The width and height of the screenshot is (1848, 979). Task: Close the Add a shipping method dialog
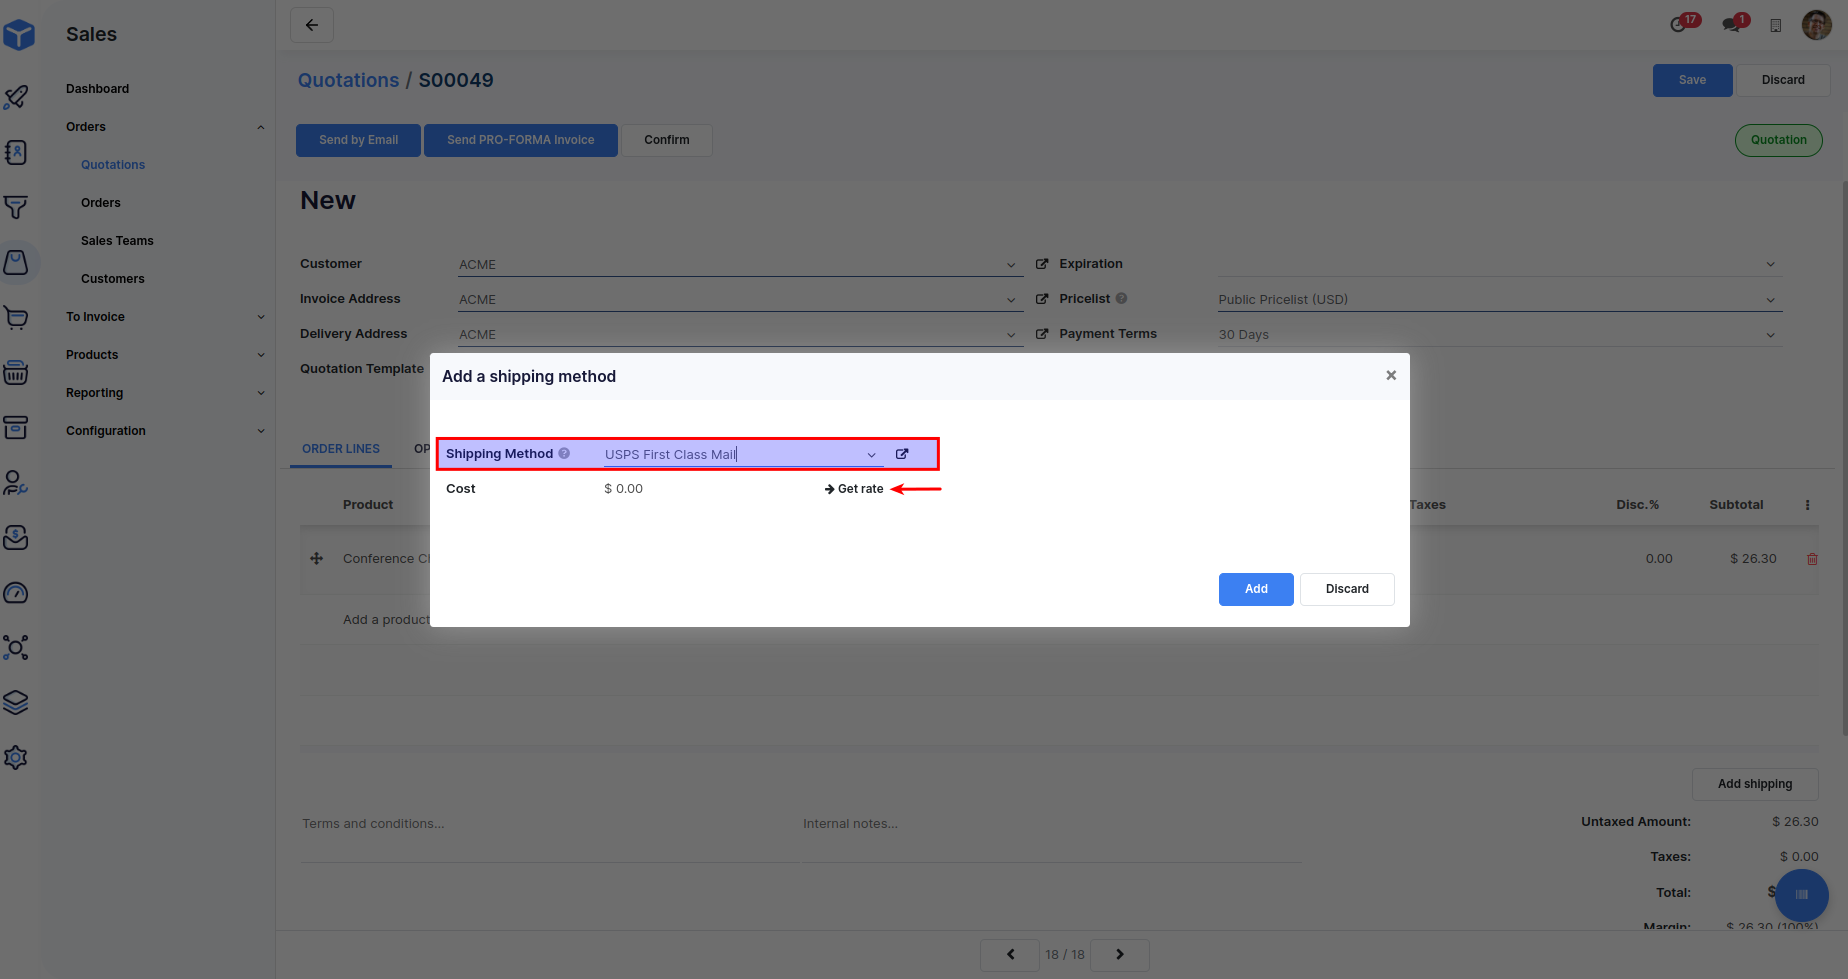(x=1390, y=375)
